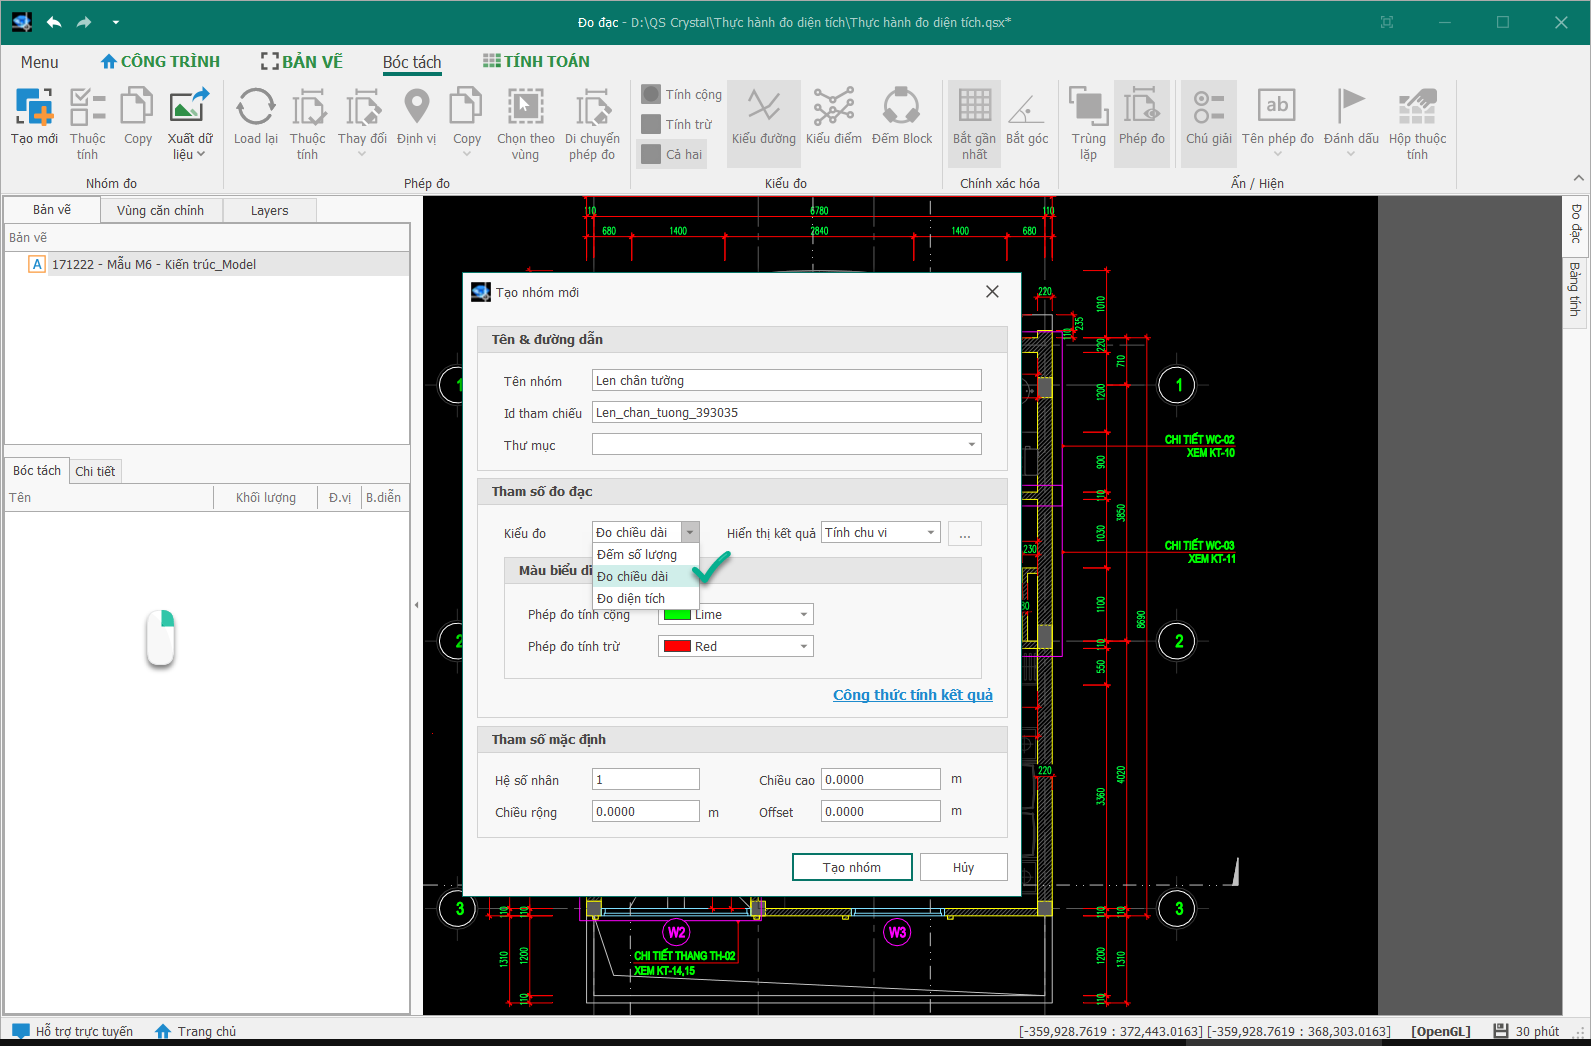The width and height of the screenshot is (1591, 1046).
Task: Click the Red color swatch
Action: pos(677,646)
